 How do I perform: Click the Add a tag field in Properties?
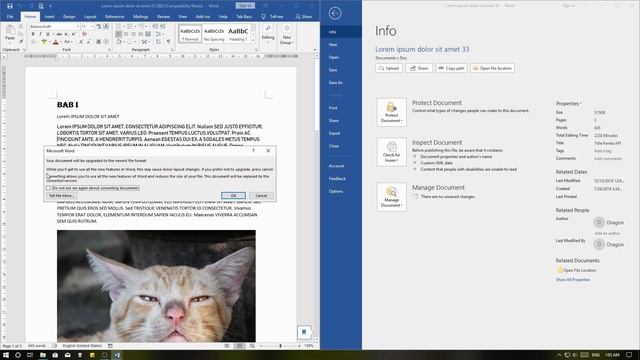point(602,151)
